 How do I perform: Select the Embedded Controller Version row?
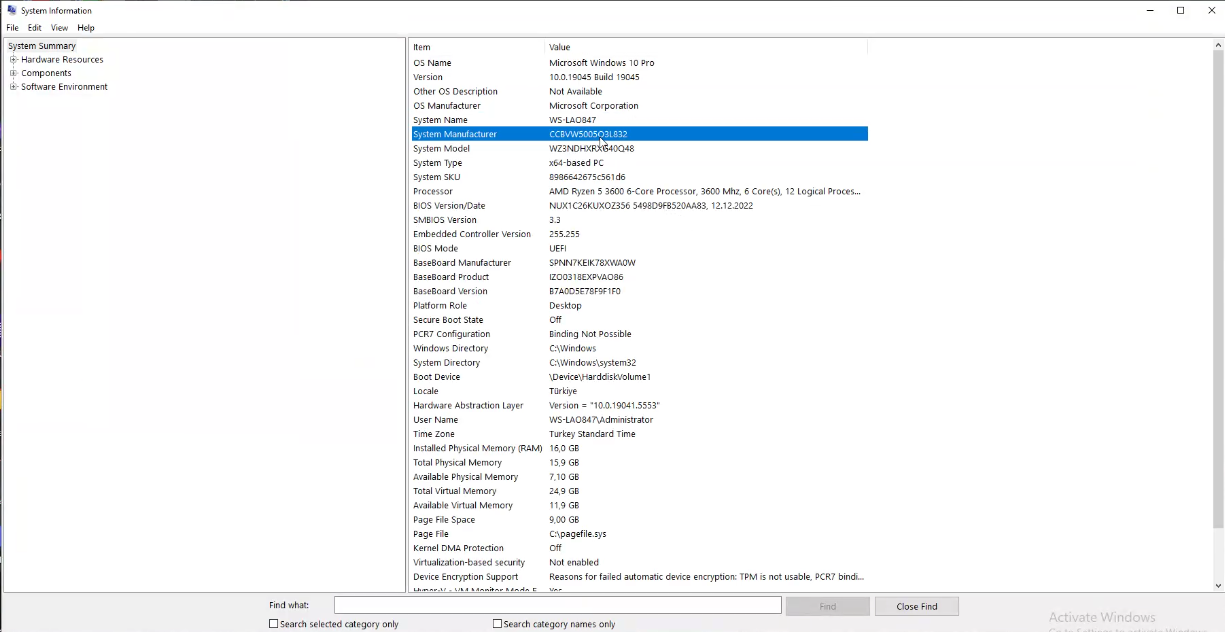click(x=640, y=234)
